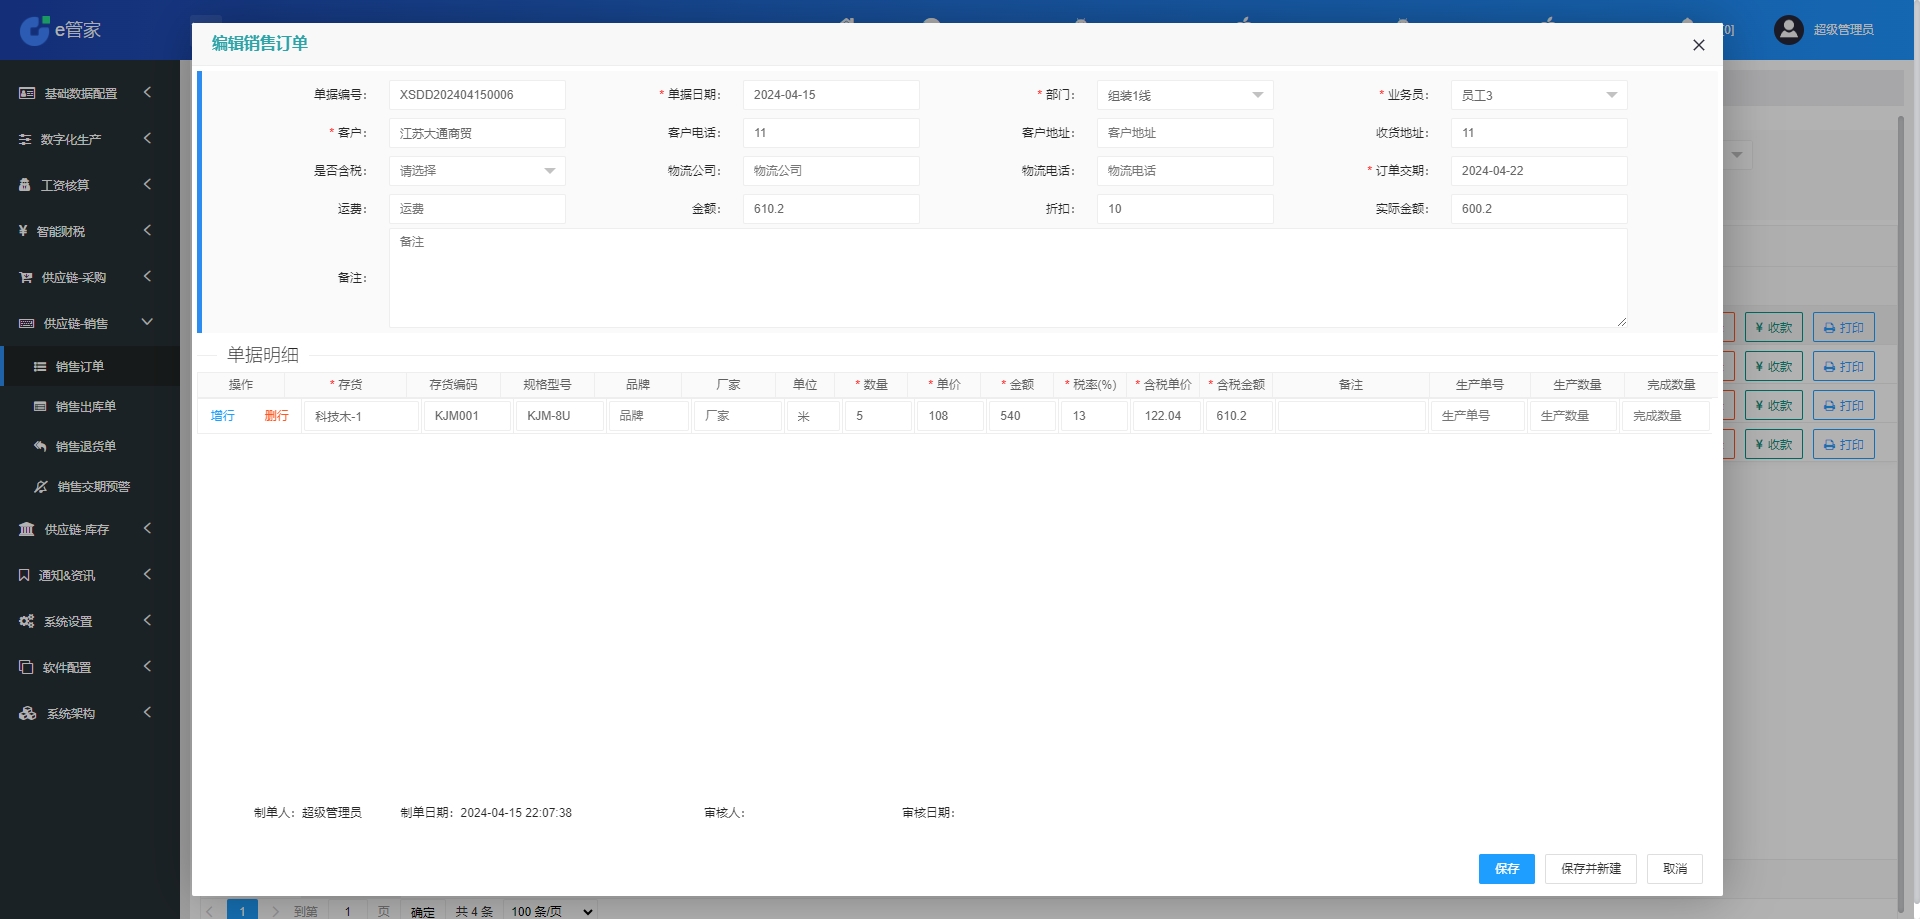Click the 客户地址 input field
This screenshot has width=1920, height=919.
[1185, 133]
